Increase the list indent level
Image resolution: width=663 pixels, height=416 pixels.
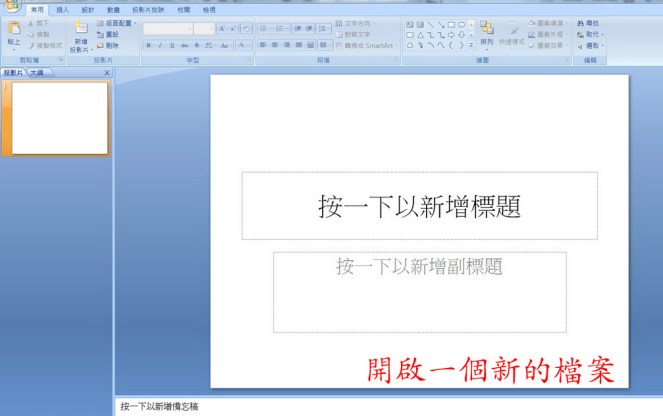(x=309, y=28)
